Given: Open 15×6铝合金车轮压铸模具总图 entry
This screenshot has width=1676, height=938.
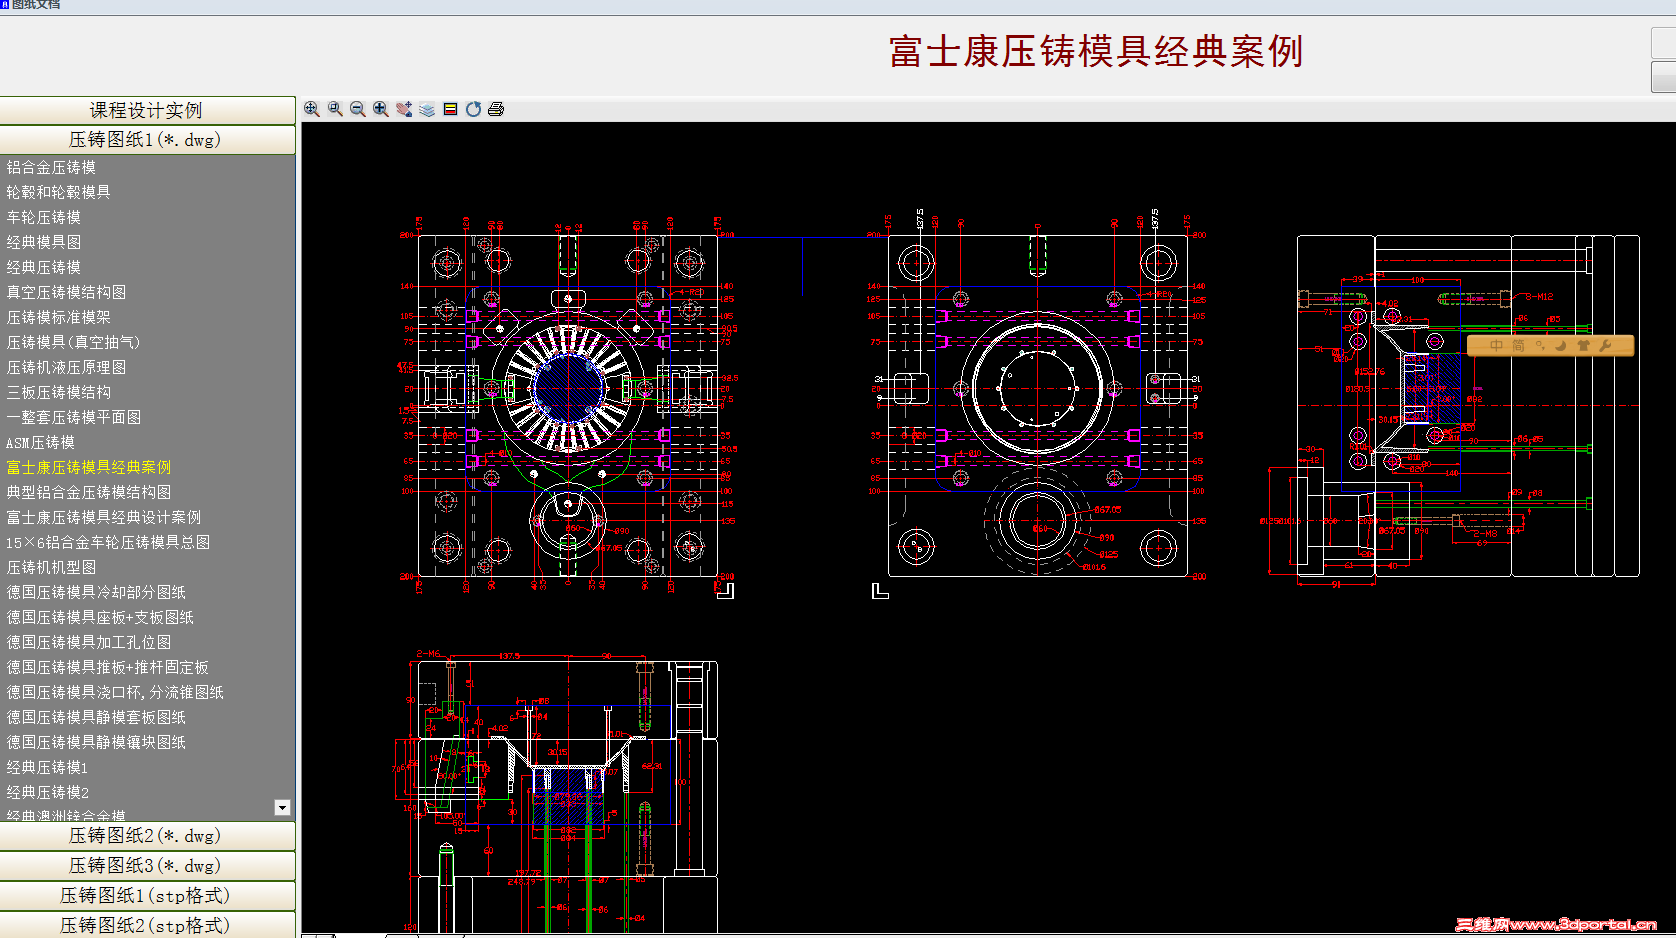Looking at the screenshot, I should 107,542.
